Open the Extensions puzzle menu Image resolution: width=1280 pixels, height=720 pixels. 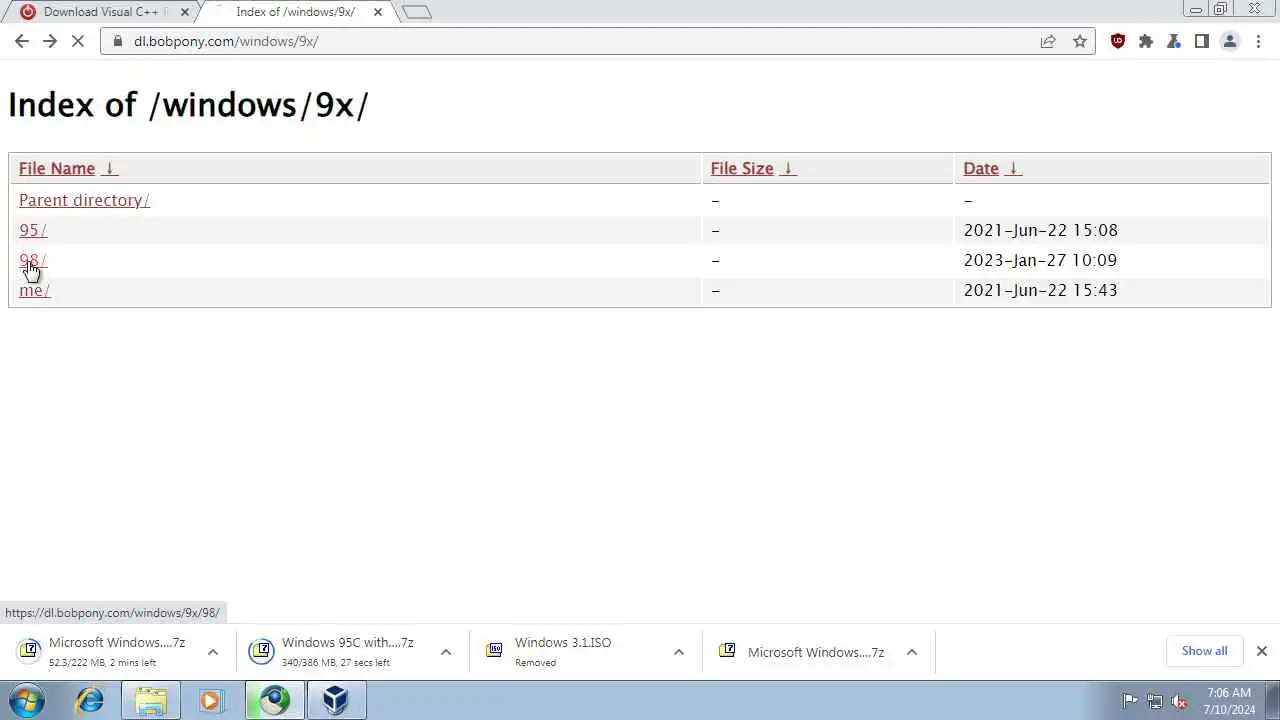tap(1146, 41)
